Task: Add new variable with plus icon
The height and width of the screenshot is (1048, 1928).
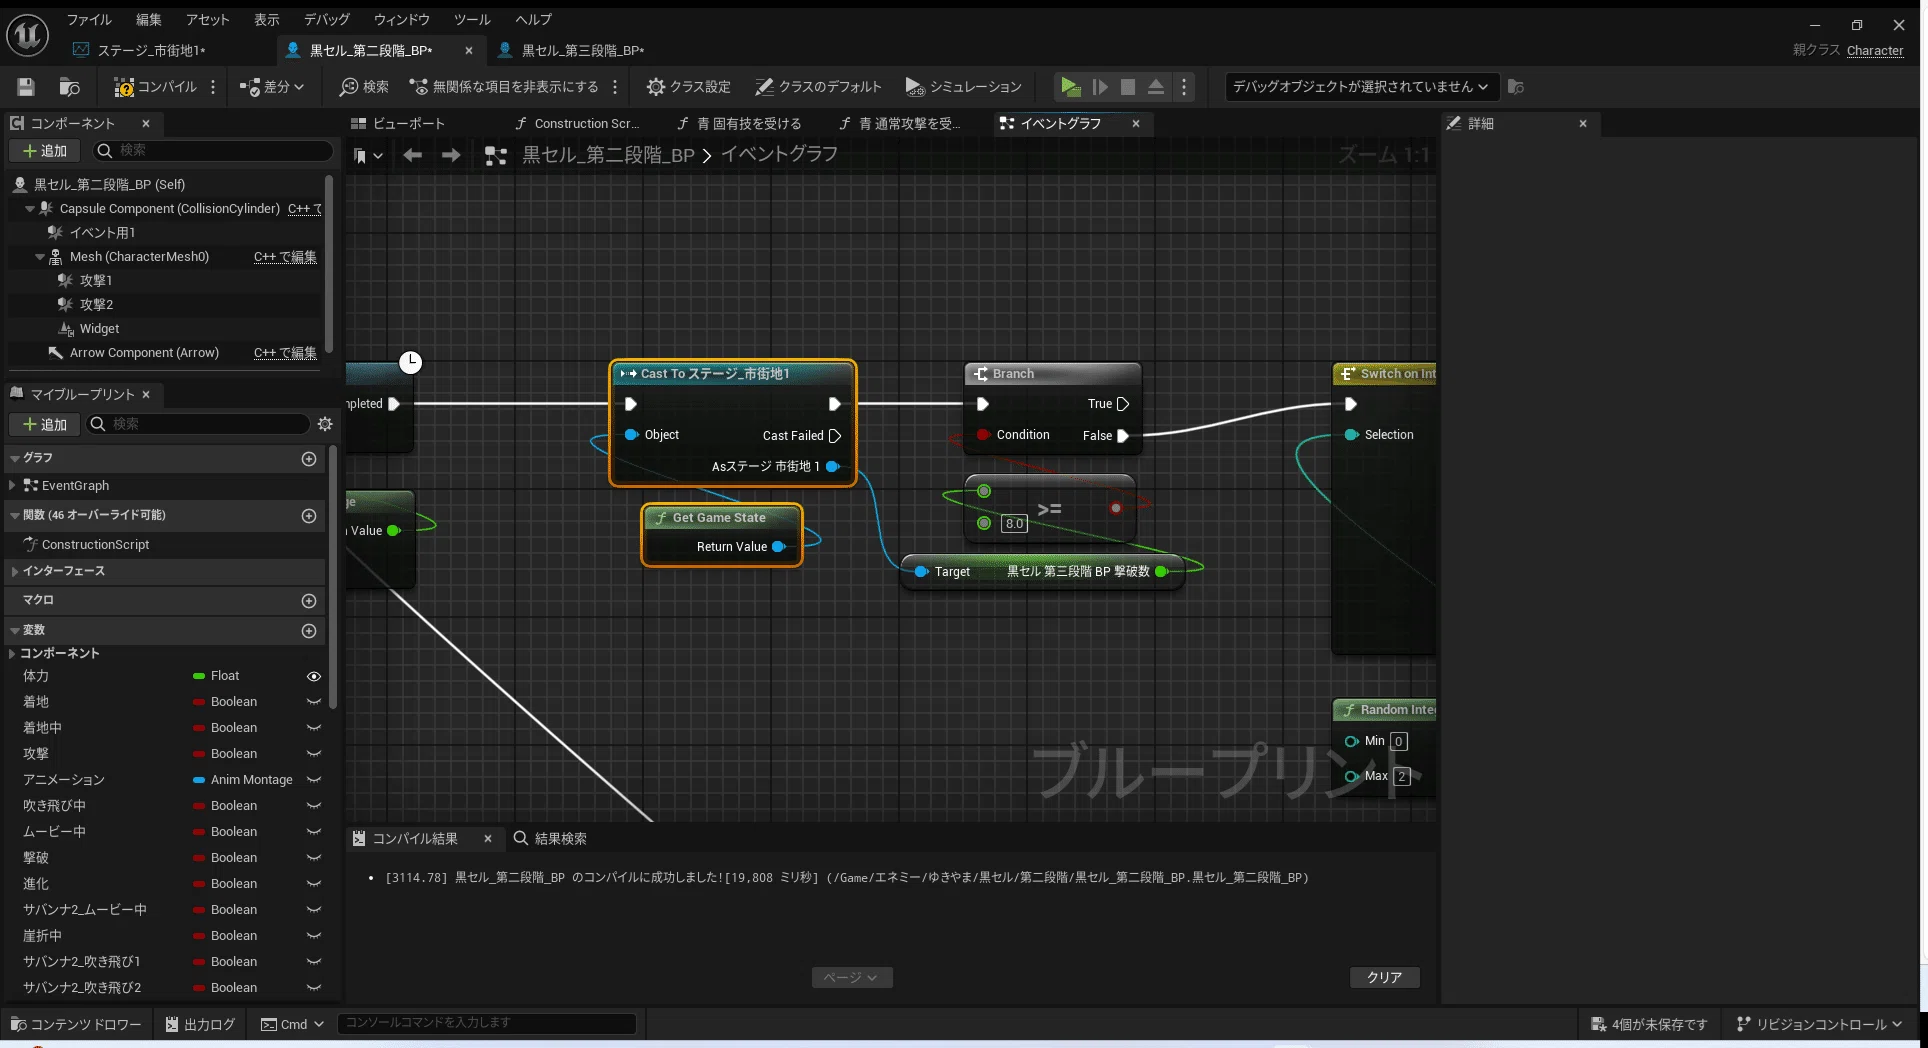Action: tap(309, 631)
